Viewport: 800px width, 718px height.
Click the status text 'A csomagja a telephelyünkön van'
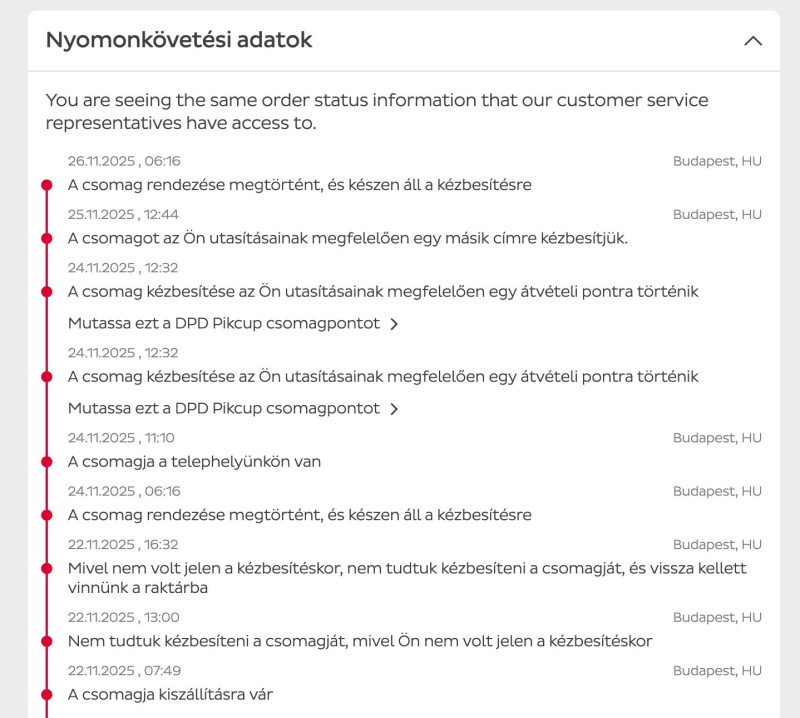pyautogui.click(x=194, y=462)
